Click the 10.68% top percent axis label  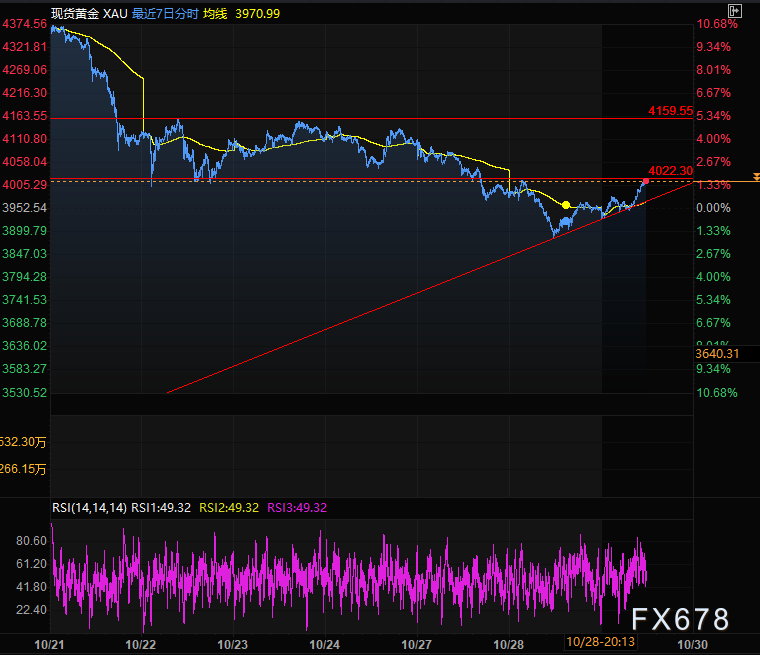pyautogui.click(x=718, y=24)
